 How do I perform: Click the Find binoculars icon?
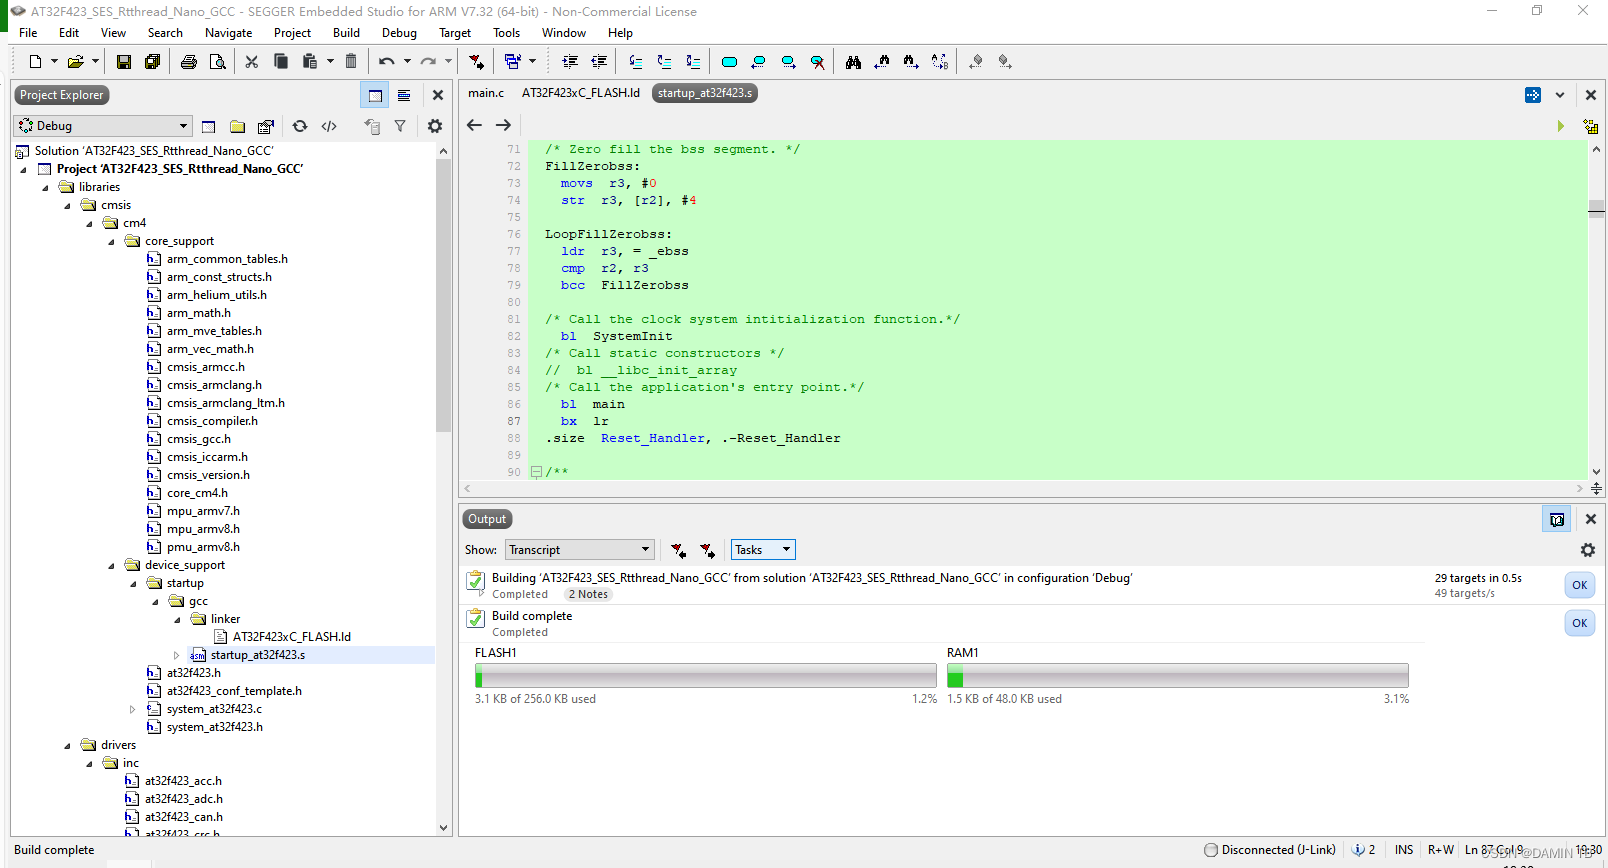pyautogui.click(x=853, y=62)
